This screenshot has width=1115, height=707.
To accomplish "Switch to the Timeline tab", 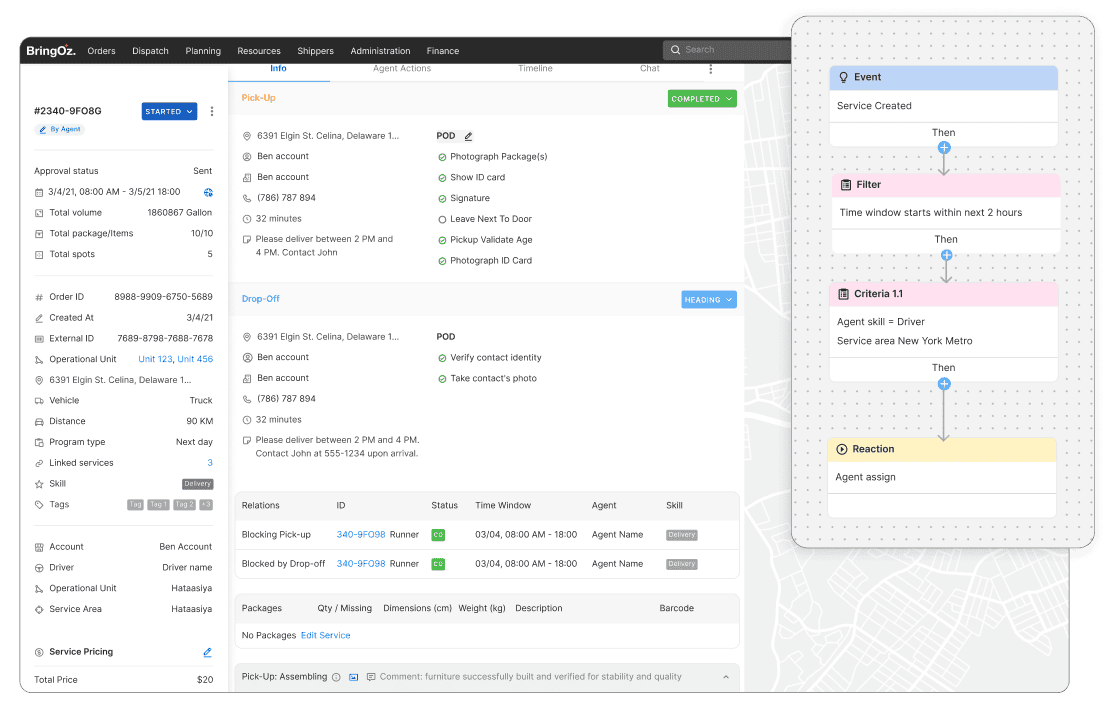I will coord(535,69).
